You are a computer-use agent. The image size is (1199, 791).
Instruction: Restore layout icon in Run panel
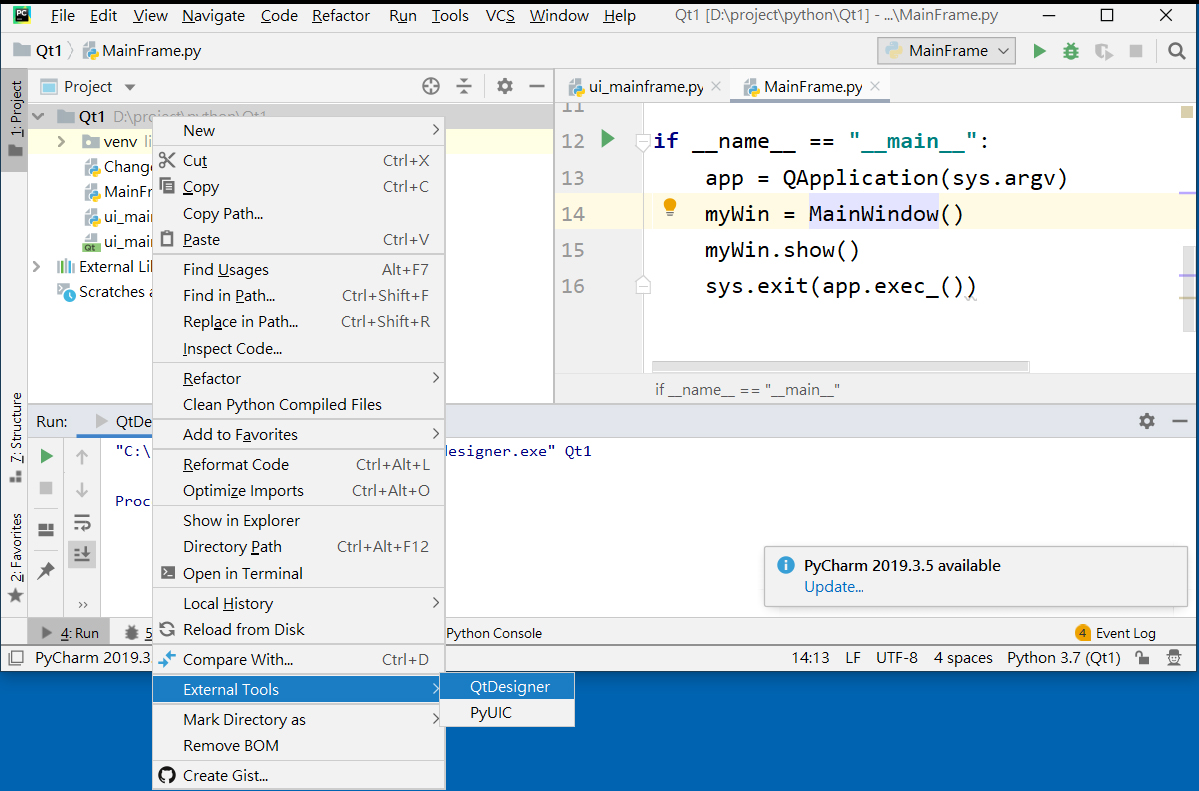point(46,529)
